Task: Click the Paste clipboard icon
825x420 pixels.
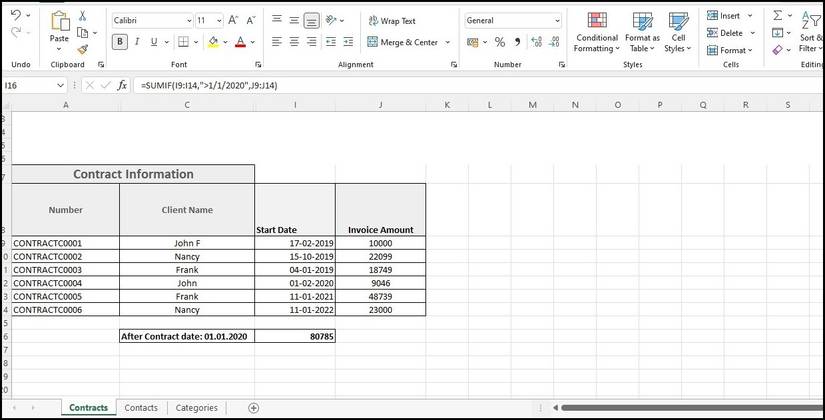Action: (x=59, y=21)
